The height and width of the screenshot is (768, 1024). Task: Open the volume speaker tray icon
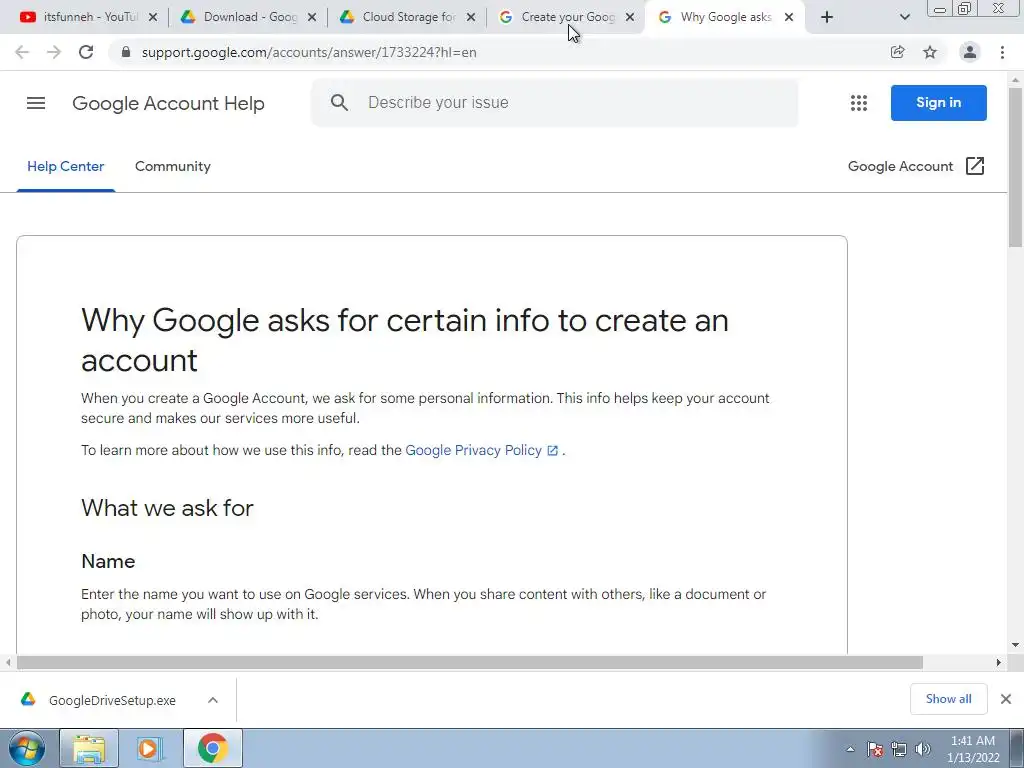tap(923, 749)
